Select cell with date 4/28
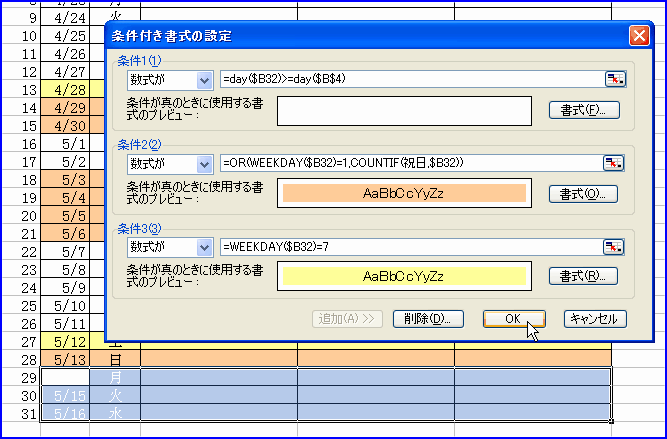 pos(65,90)
